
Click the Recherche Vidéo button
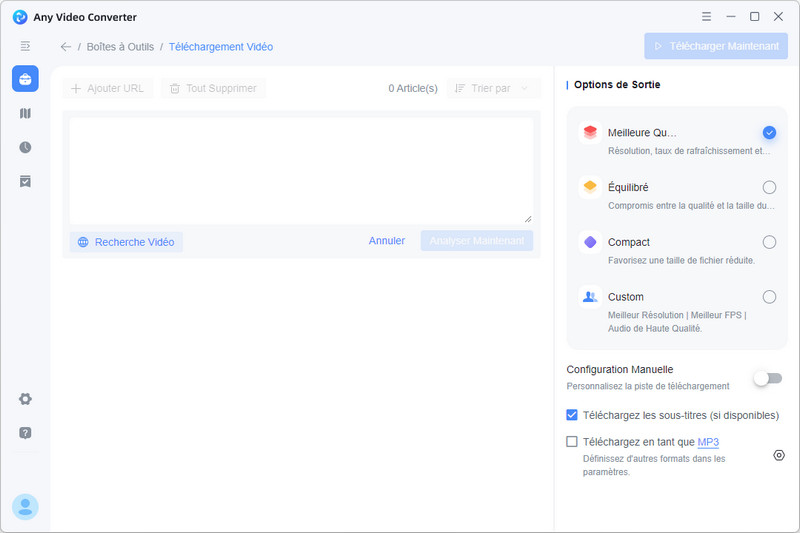(x=126, y=242)
